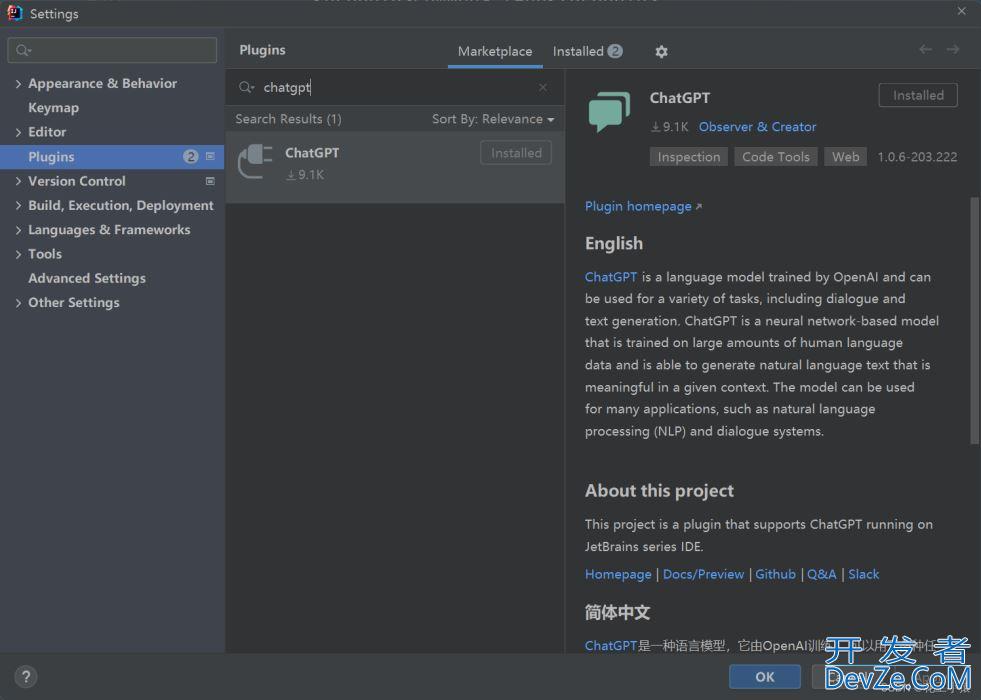Screen dimensions: 981x700
Task: Expand Languages & Frameworks node
Action: tap(18, 230)
